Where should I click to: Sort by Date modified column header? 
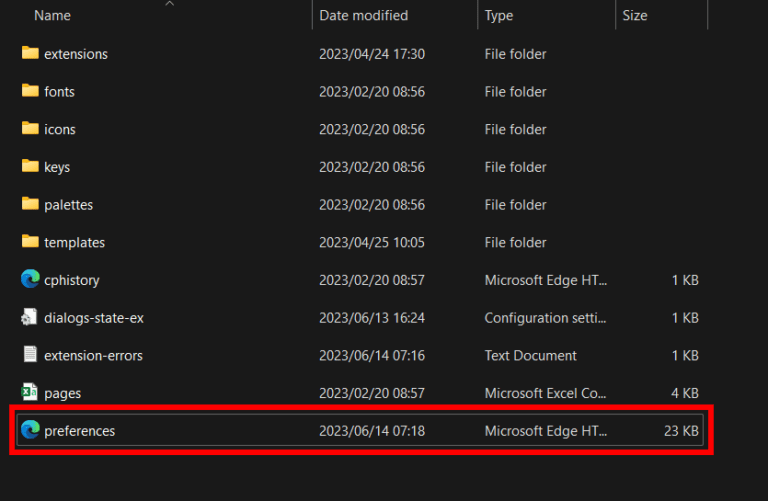pos(363,16)
